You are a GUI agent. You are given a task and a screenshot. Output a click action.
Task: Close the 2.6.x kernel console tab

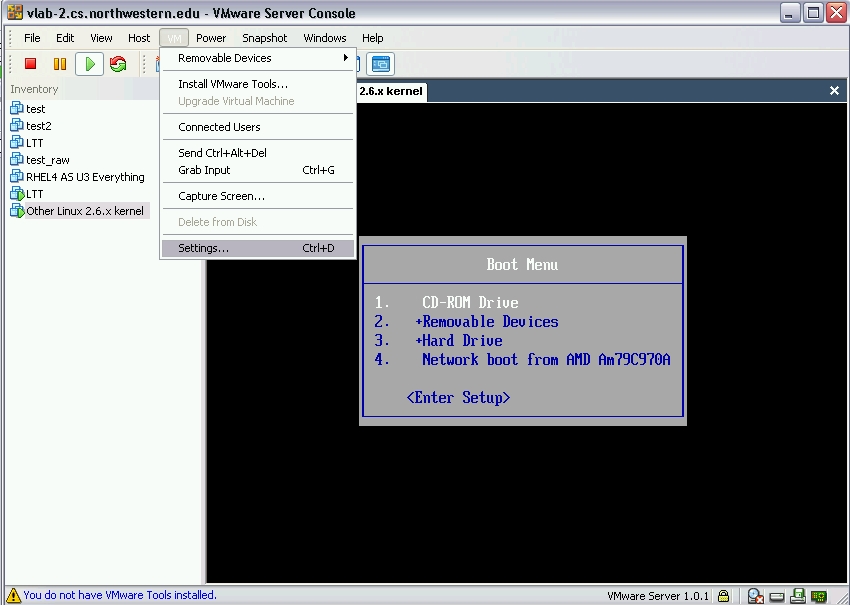click(834, 91)
